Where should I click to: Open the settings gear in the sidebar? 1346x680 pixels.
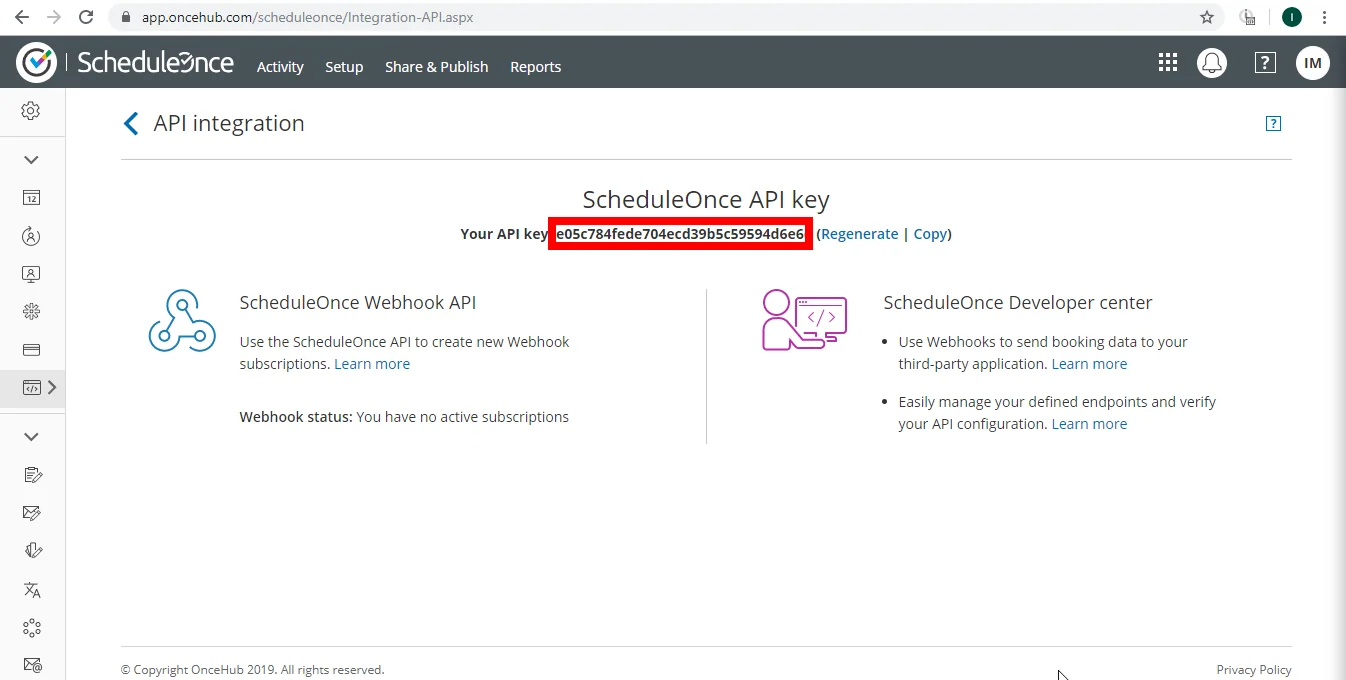[31, 111]
